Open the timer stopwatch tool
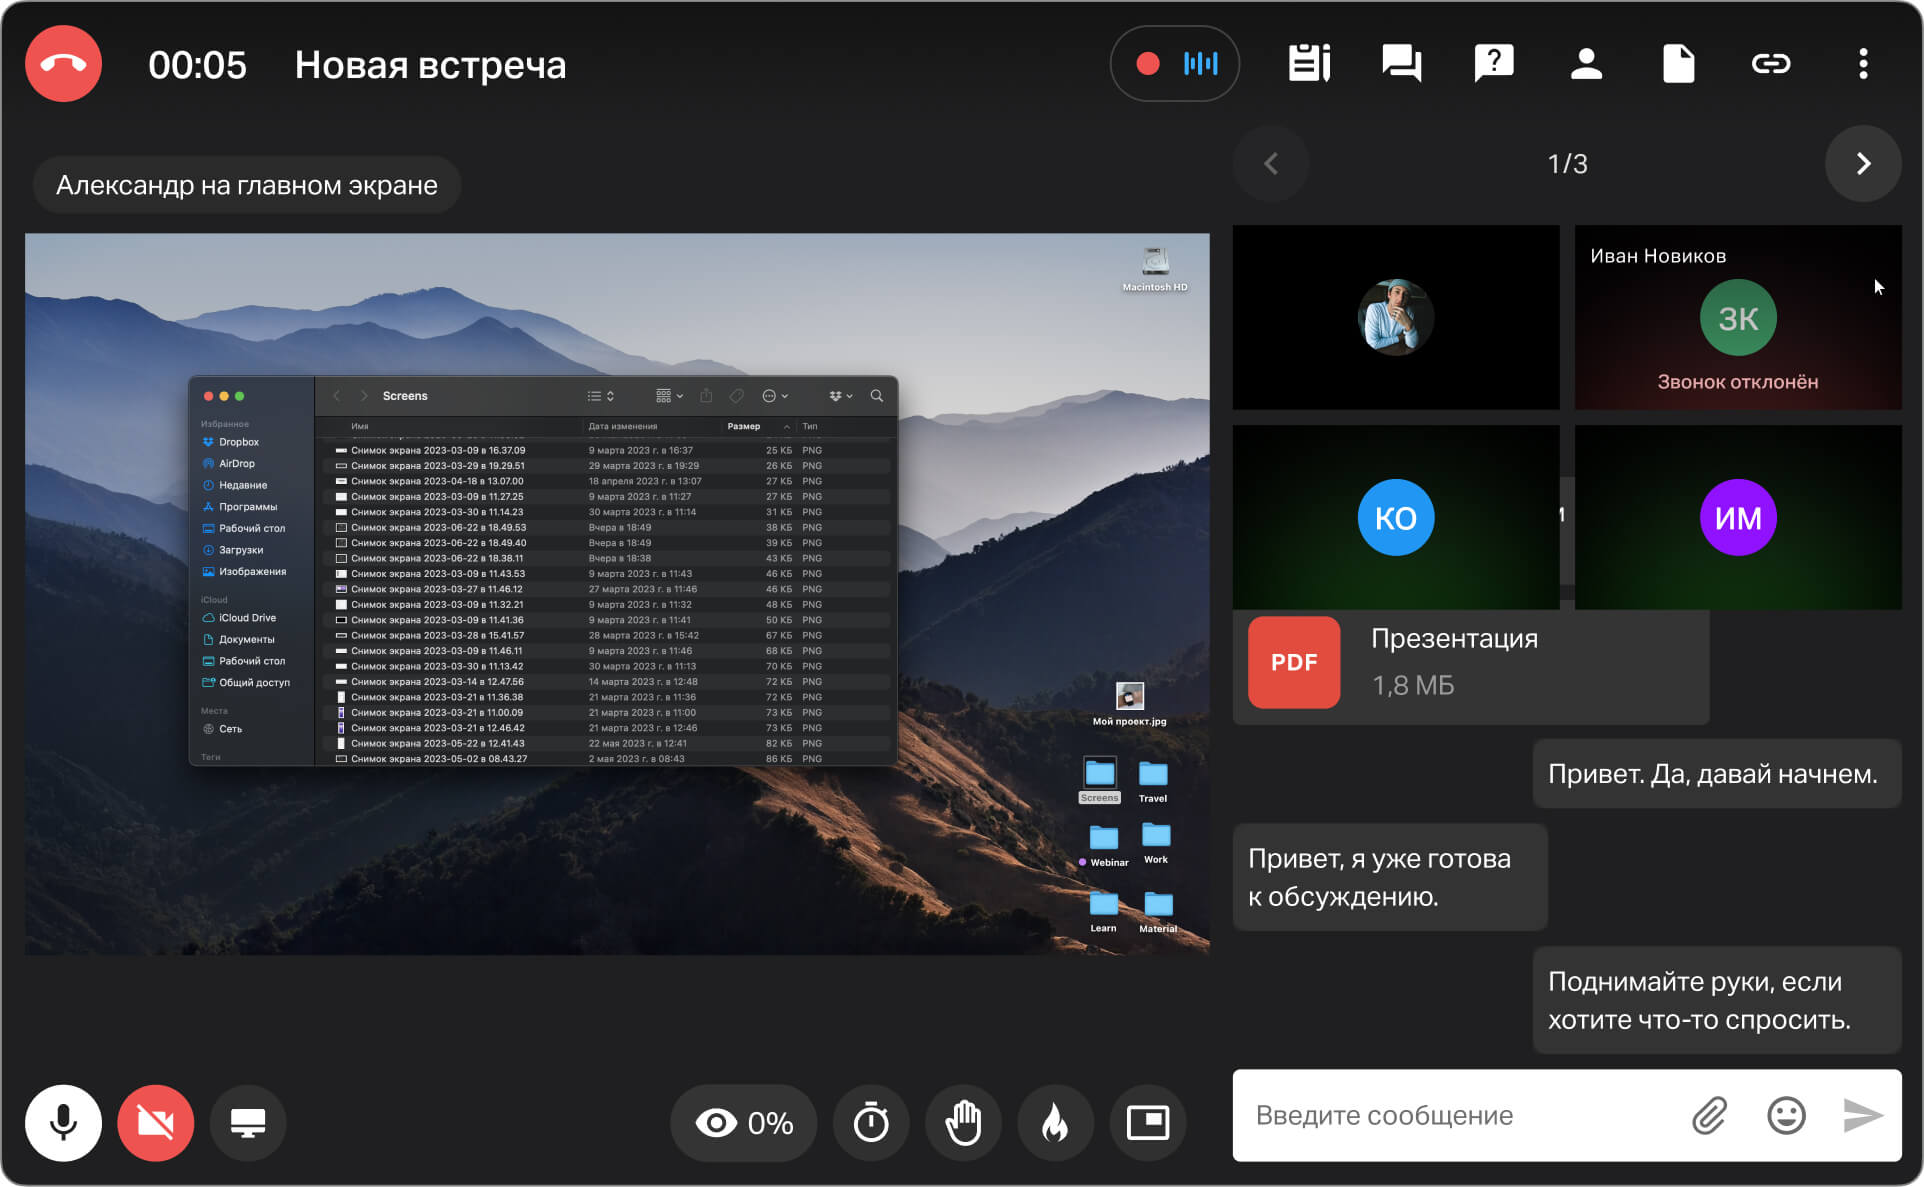Screen dimensions: 1924x1187 point(871,1122)
